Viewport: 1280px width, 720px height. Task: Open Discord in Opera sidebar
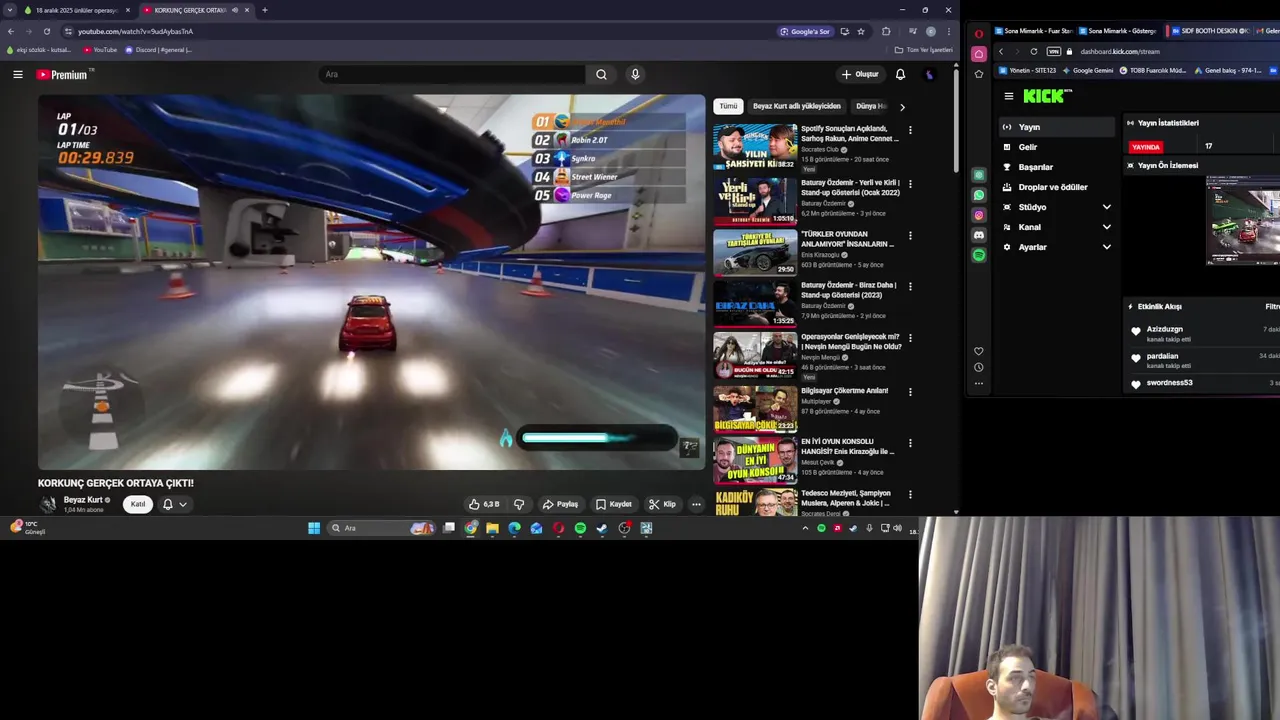coord(979,235)
